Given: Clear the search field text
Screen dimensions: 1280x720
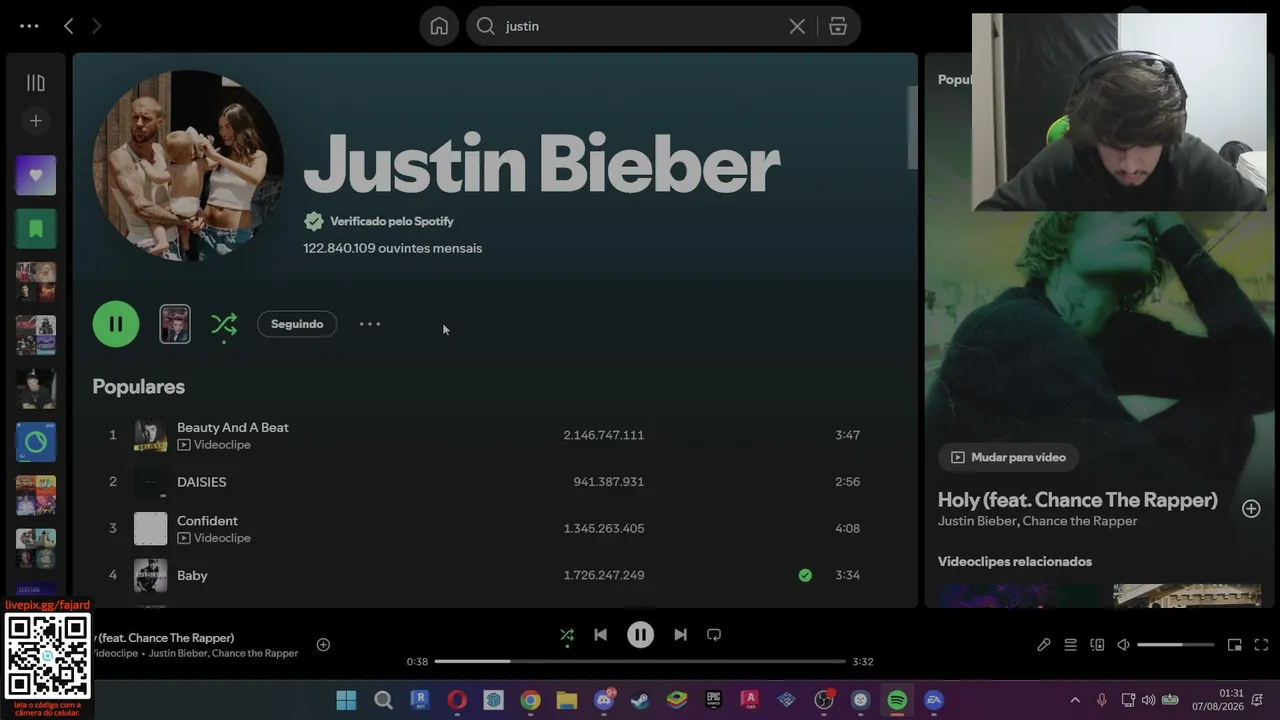Looking at the screenshot, I should (x=797, y=26).
